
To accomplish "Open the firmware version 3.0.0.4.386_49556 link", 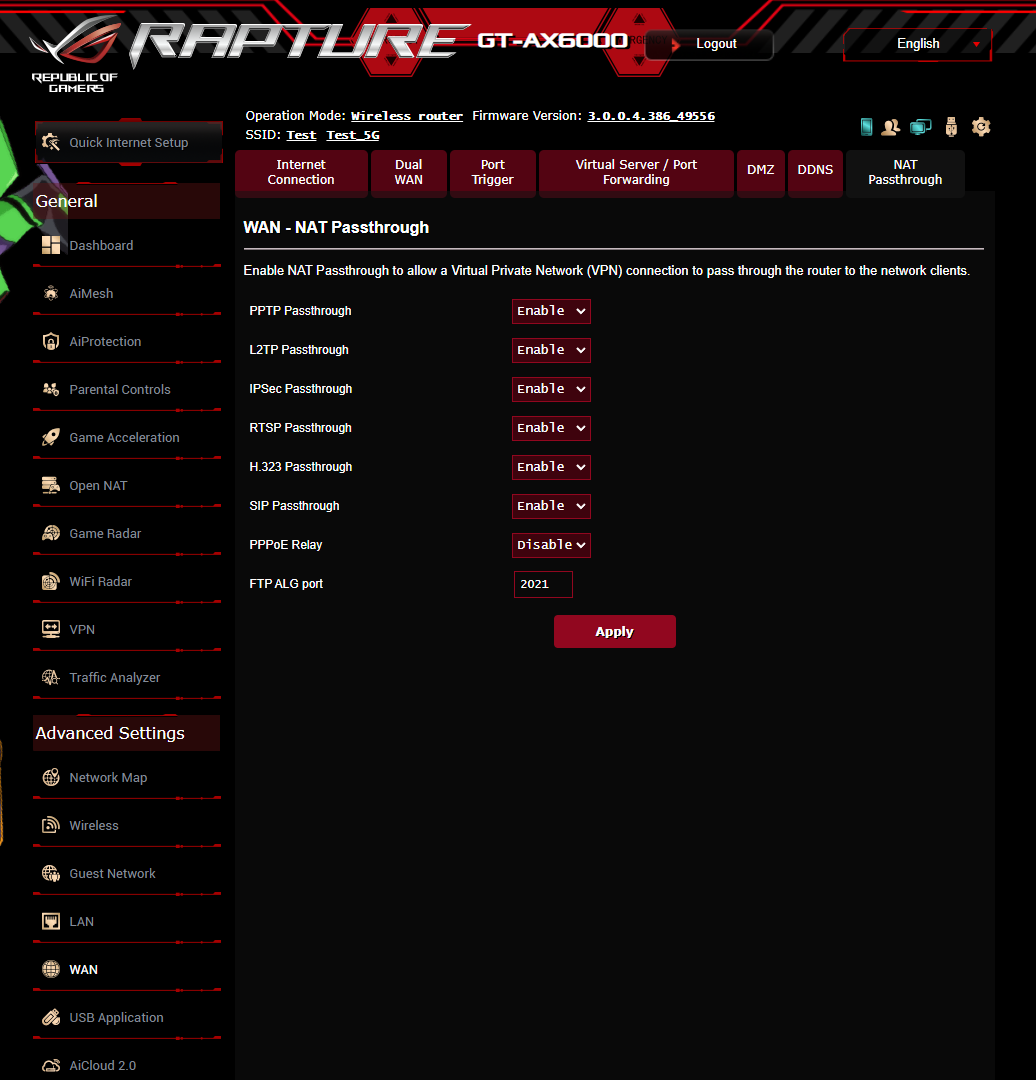I will (x=651, y=116).
